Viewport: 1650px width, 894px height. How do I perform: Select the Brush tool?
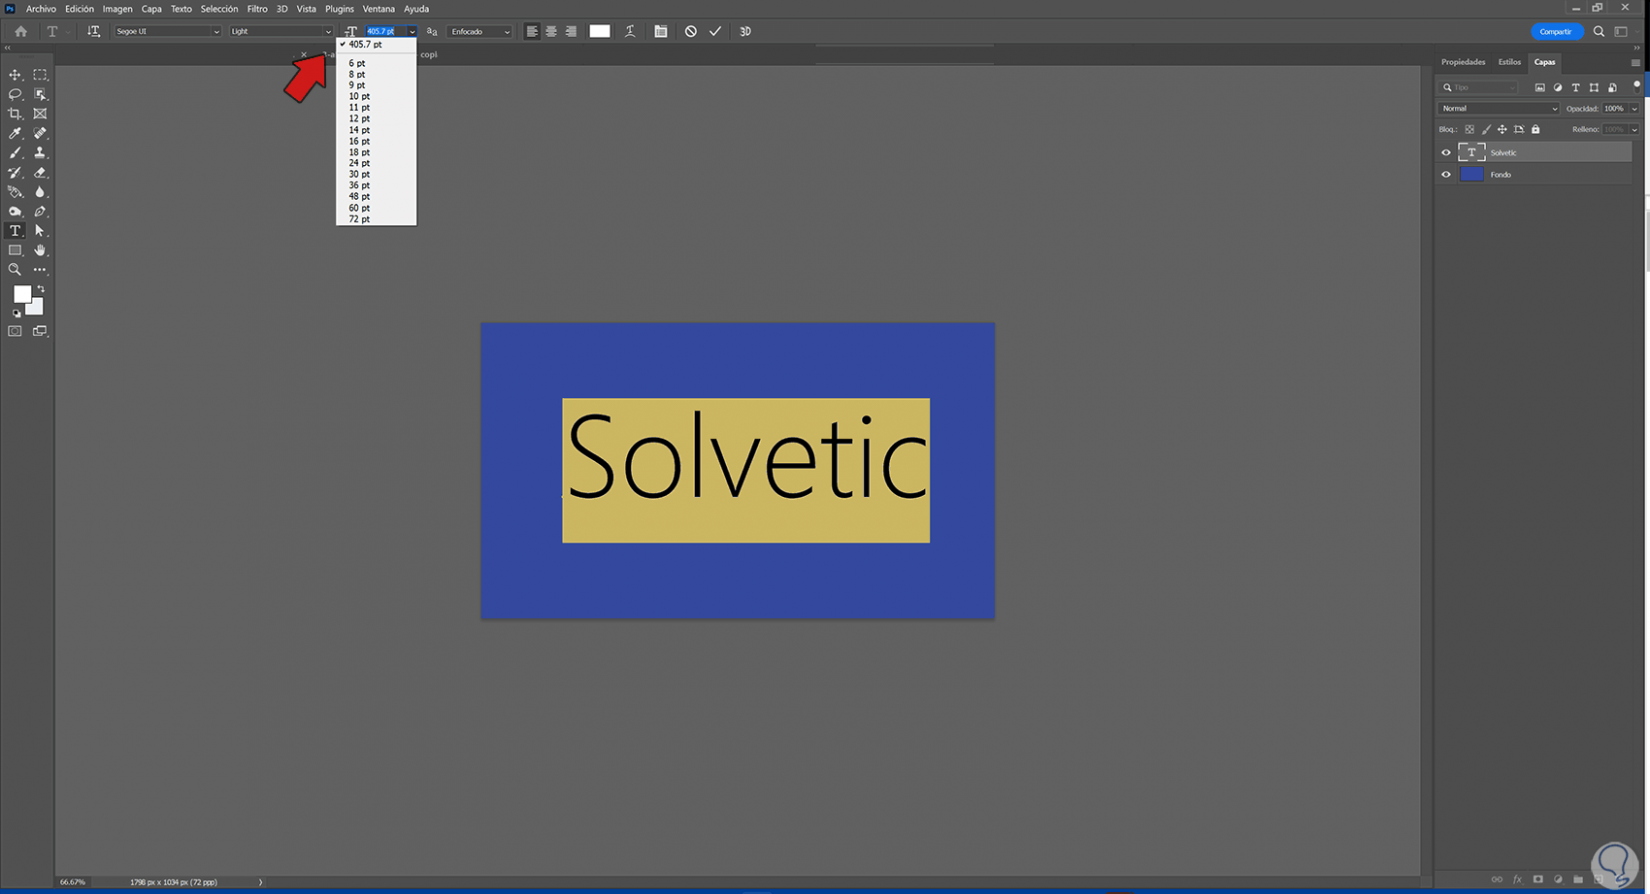click(x=15, y=153)
